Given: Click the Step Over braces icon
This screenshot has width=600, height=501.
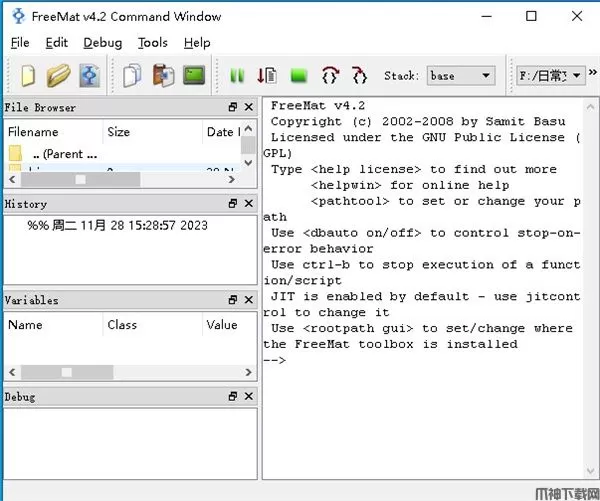Looking at the screenshot, I should pos(330,75).
